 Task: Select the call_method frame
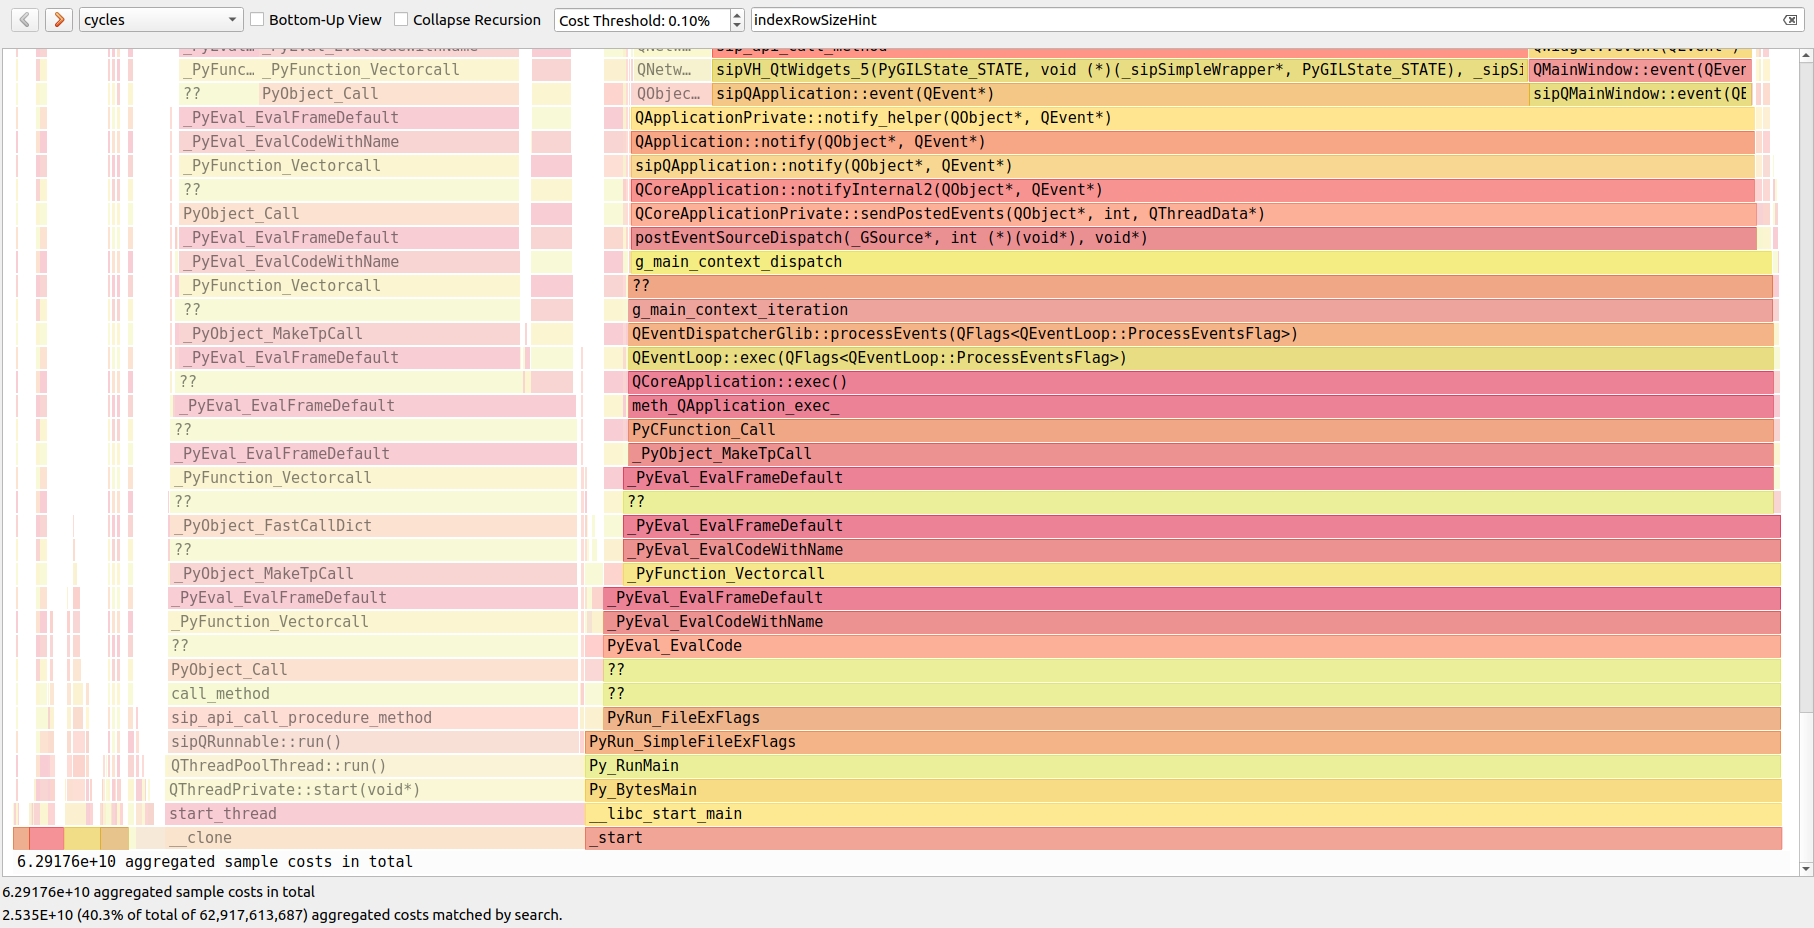coord(373,694)
